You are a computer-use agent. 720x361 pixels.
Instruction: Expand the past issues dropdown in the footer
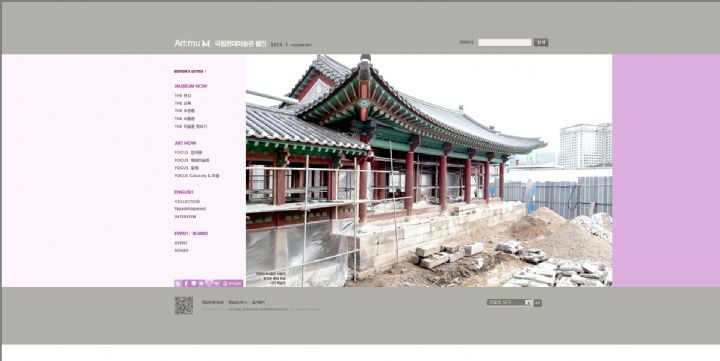coord(509,303)
